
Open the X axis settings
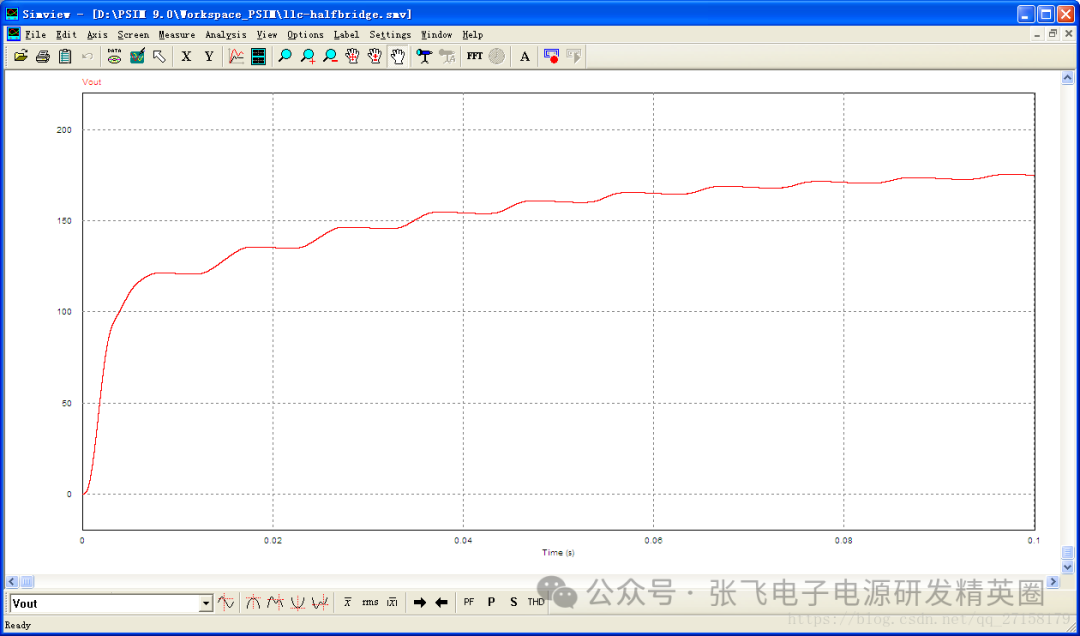(186, 57)
